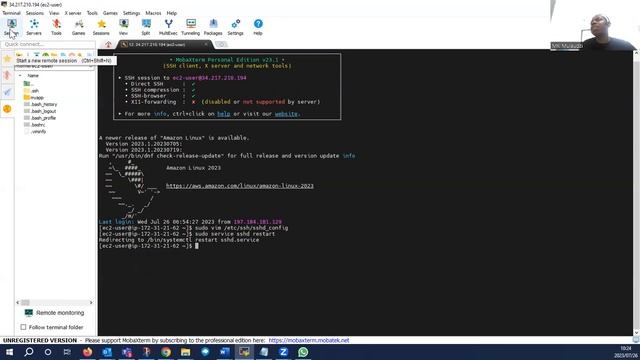Image resolution: width=640 pixels, height=360 pixels.
Task: Open the Macros menu
Action: click(153, 13)
